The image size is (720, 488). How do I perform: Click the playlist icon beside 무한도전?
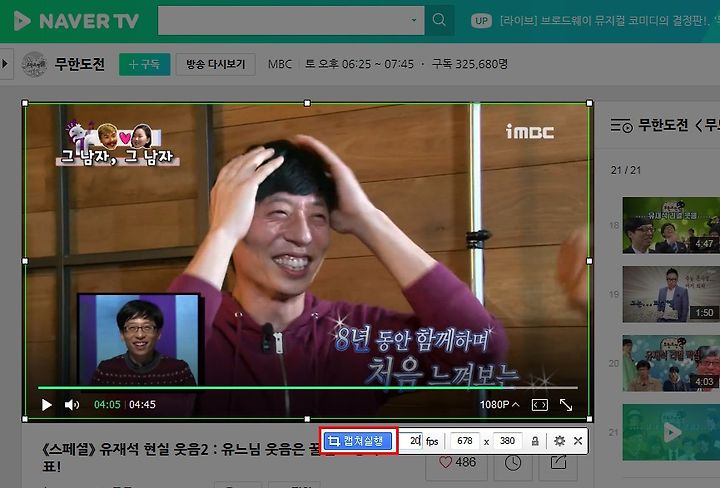pyautogui.click(x=622, y=125)
